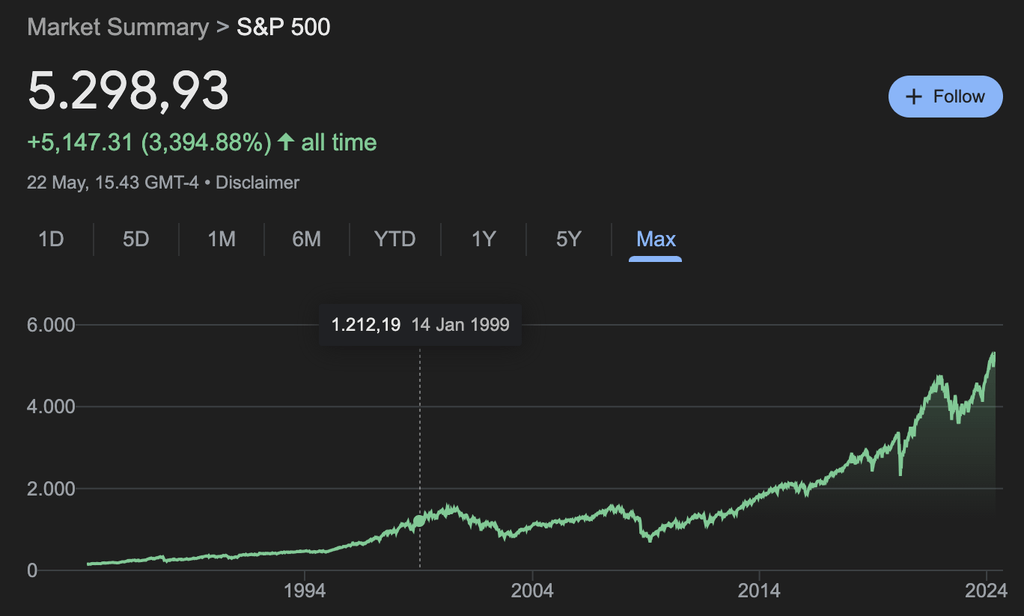Open the Market Summary breadcrumb
This screenshot has width=1024, height=616.
pos(119,27)
